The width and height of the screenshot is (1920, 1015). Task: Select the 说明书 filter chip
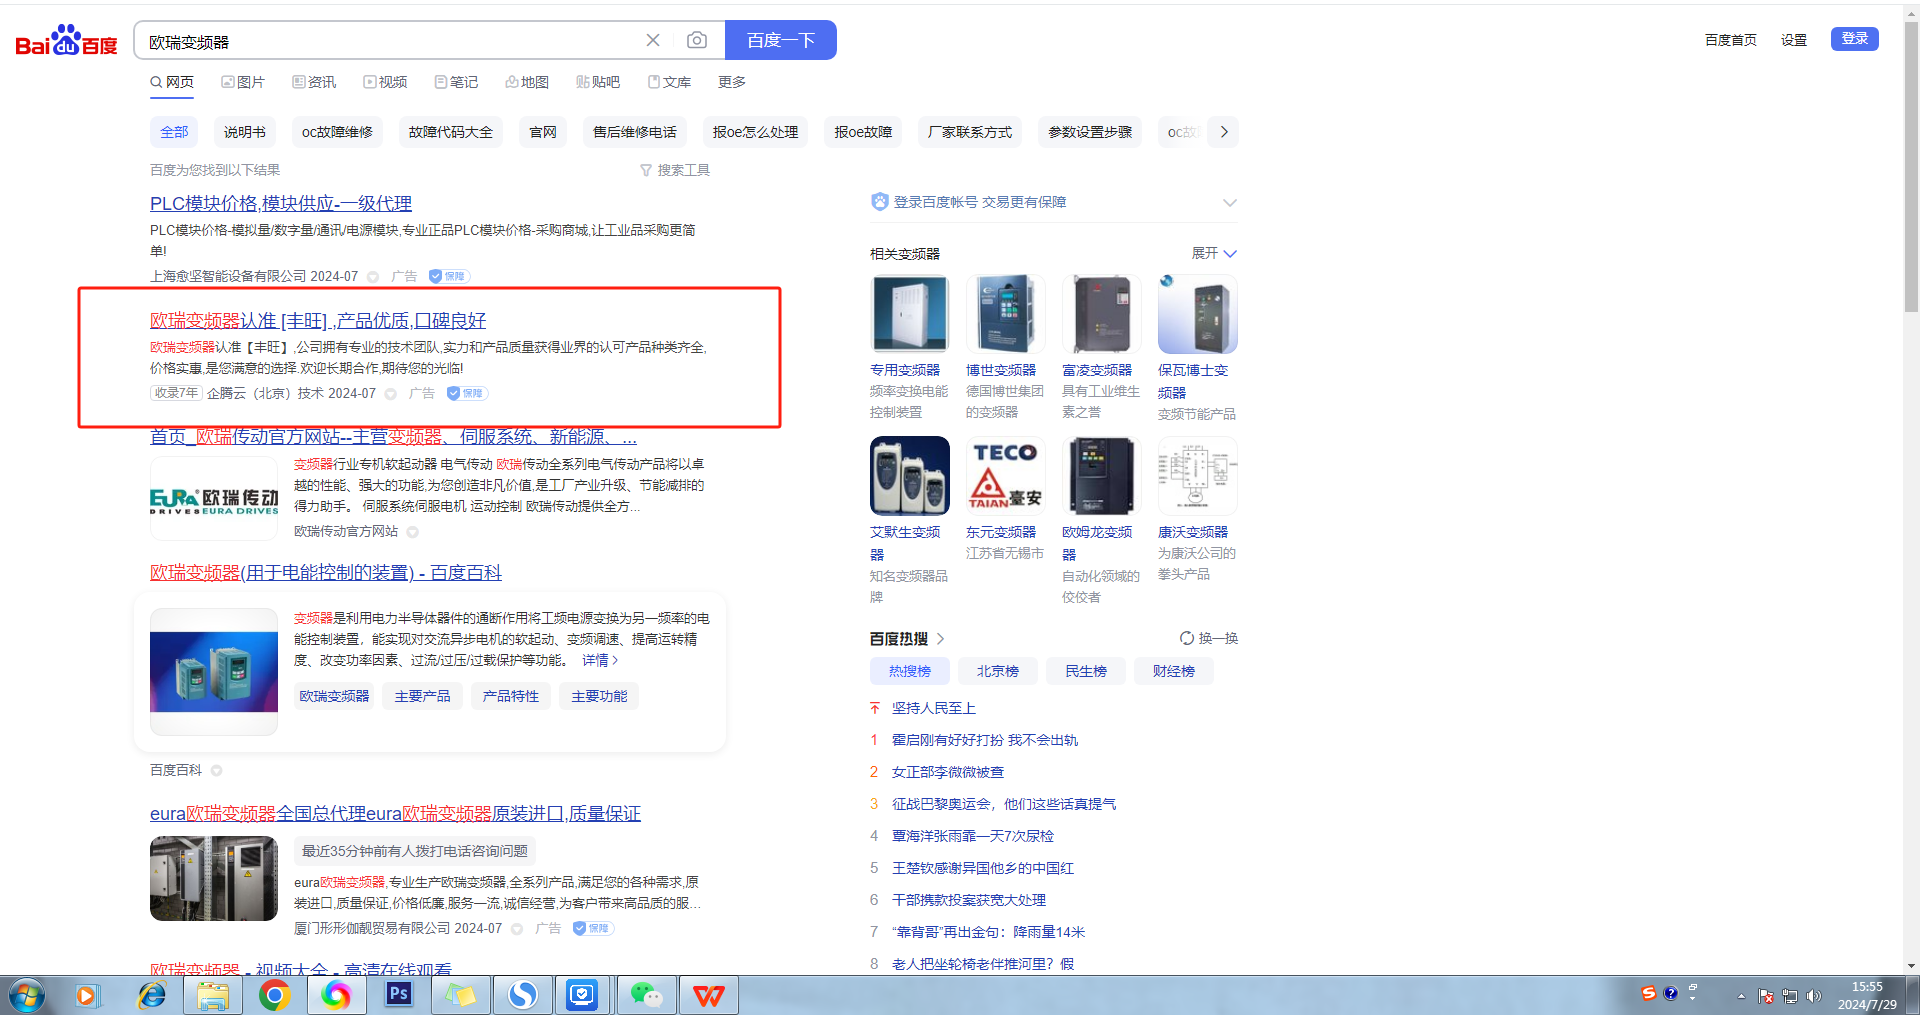coord(245,132)
